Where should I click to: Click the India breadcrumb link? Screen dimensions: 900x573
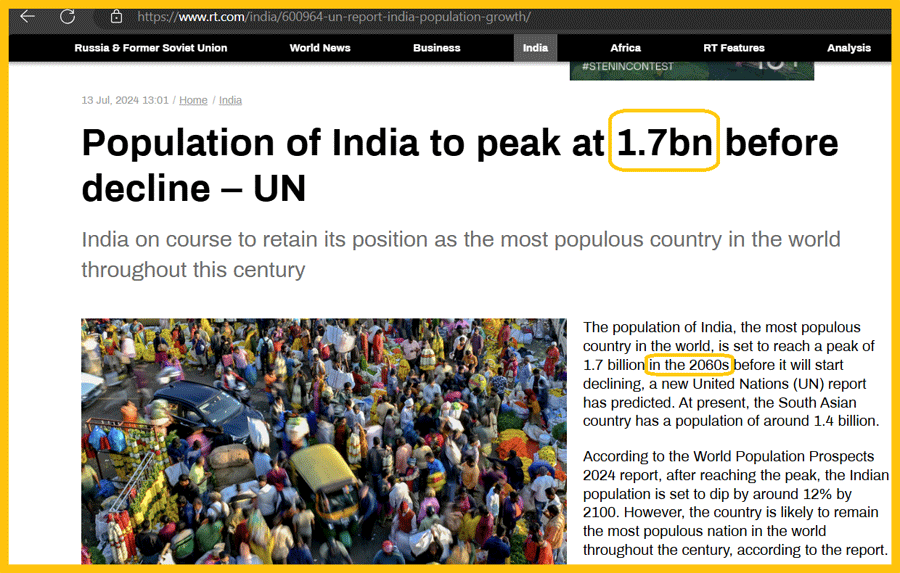230,100
